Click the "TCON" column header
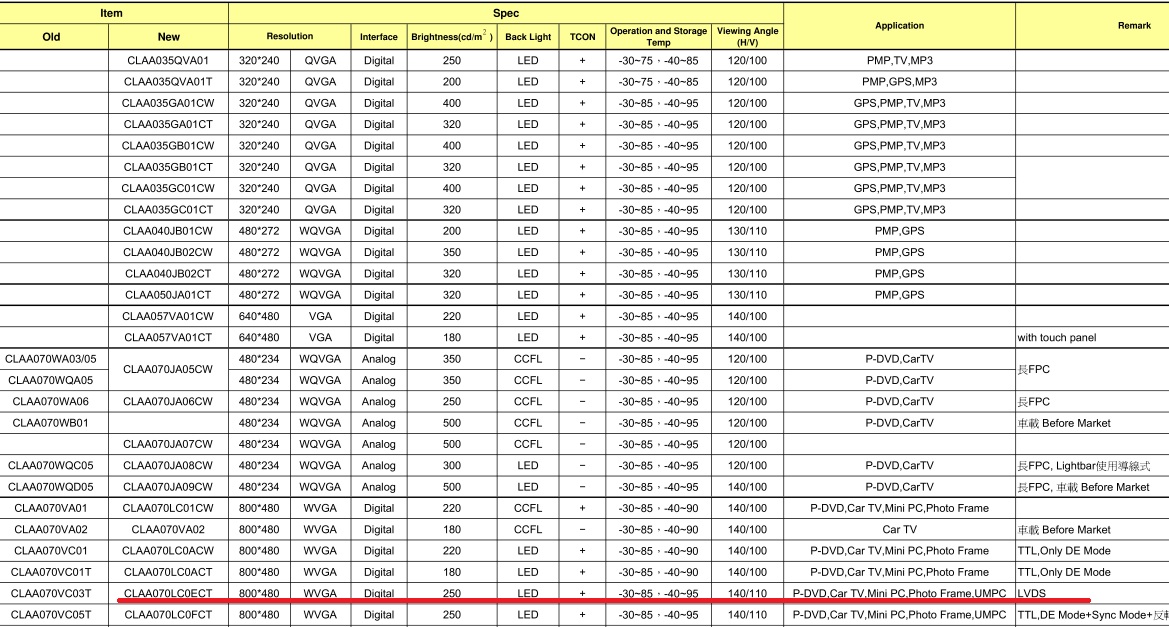Viewport: 1169px width, 627px height. 582,37
